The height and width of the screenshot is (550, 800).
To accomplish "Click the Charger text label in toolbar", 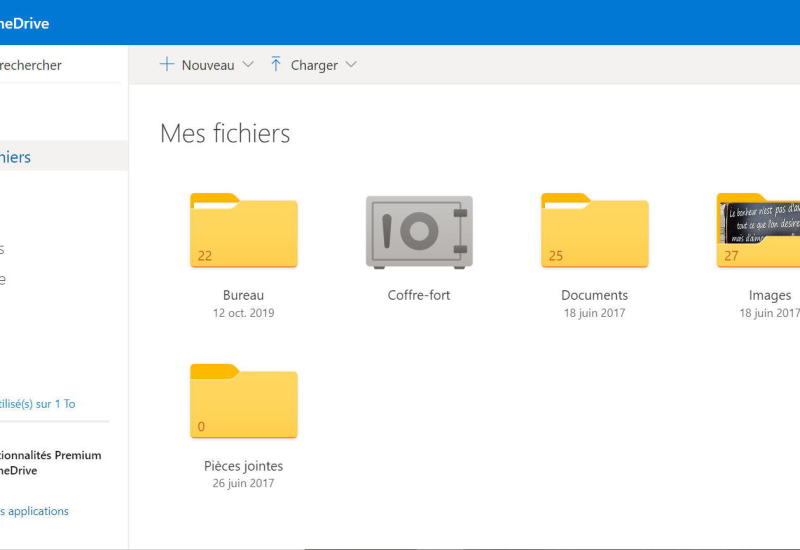I will (314, 65).
